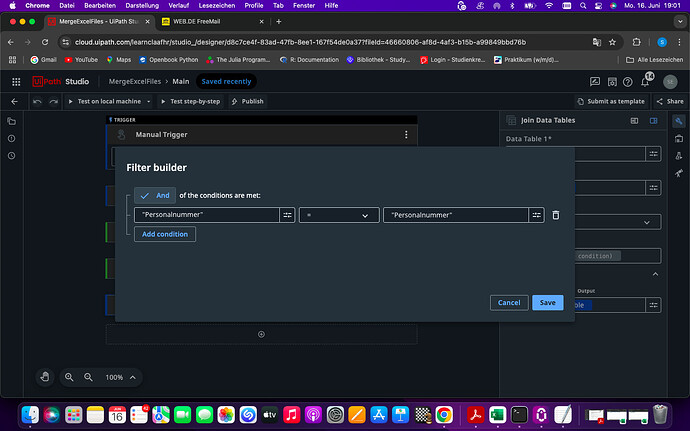This screenshot has width=690, height=431.
Task: Open the Verlauf menu
Action: coord(178,6)
